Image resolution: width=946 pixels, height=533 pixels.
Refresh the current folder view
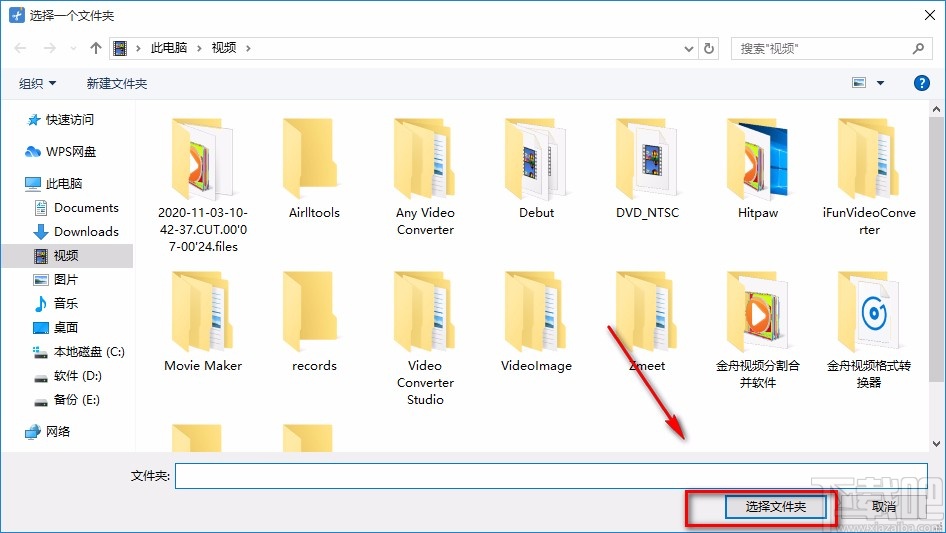[x=709, y=49]
